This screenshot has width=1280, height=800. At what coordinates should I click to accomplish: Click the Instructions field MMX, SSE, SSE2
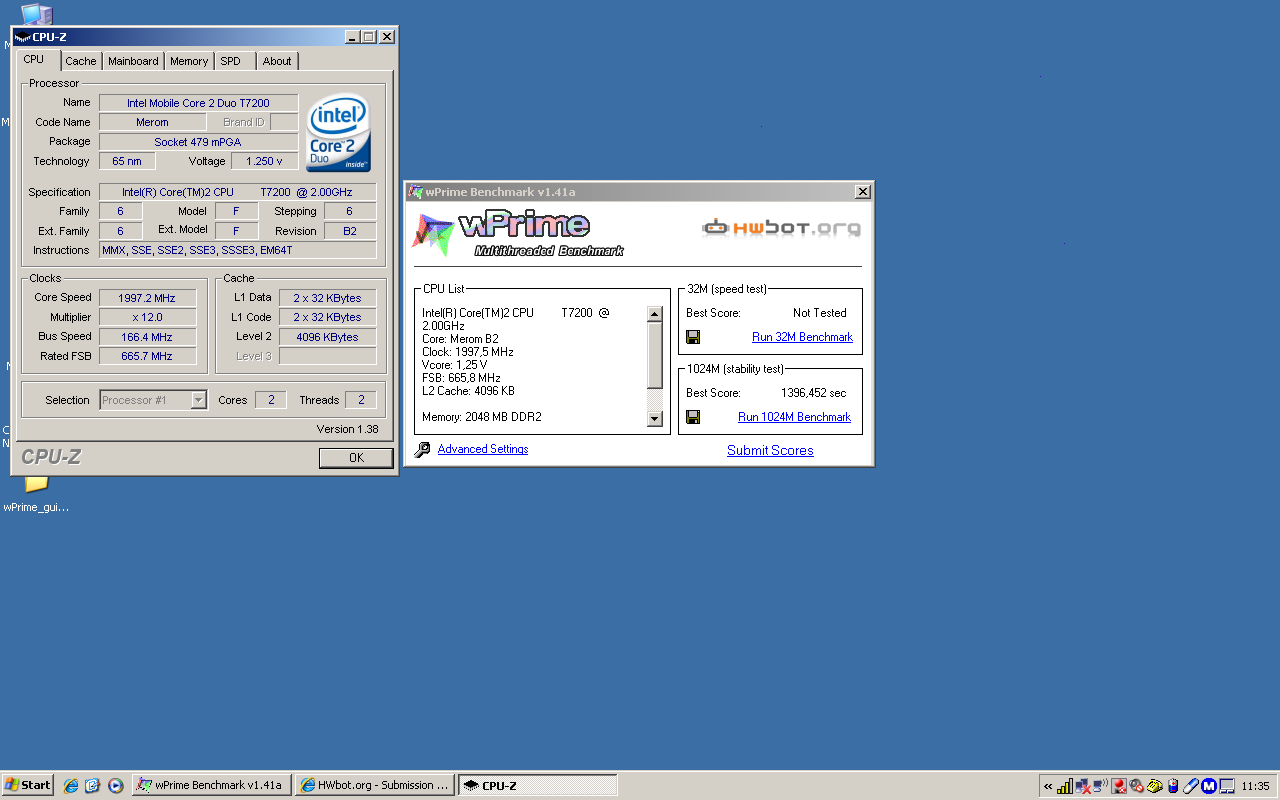[238, 250]
